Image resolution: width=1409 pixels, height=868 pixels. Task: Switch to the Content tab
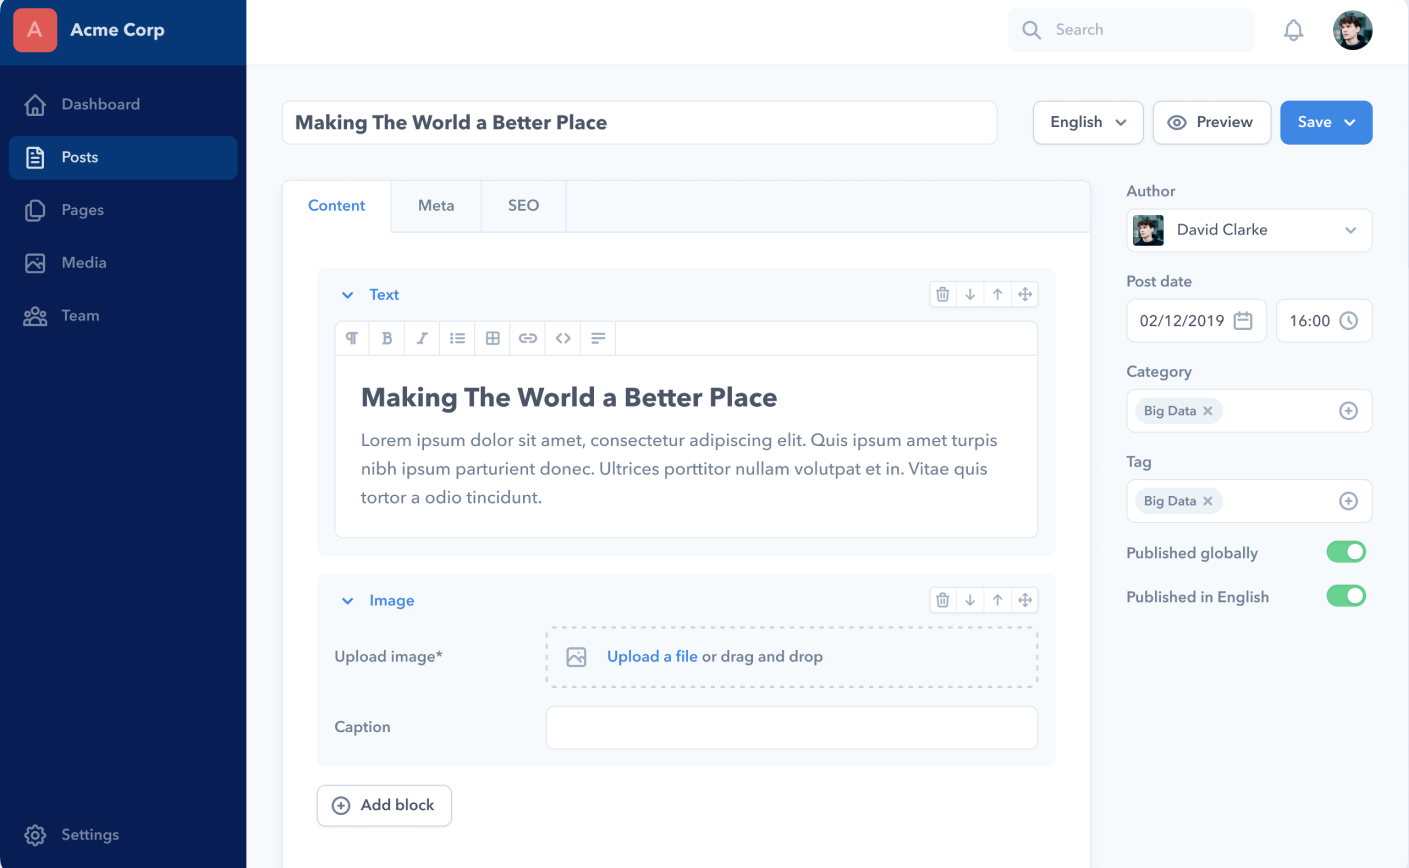(337, 206)
